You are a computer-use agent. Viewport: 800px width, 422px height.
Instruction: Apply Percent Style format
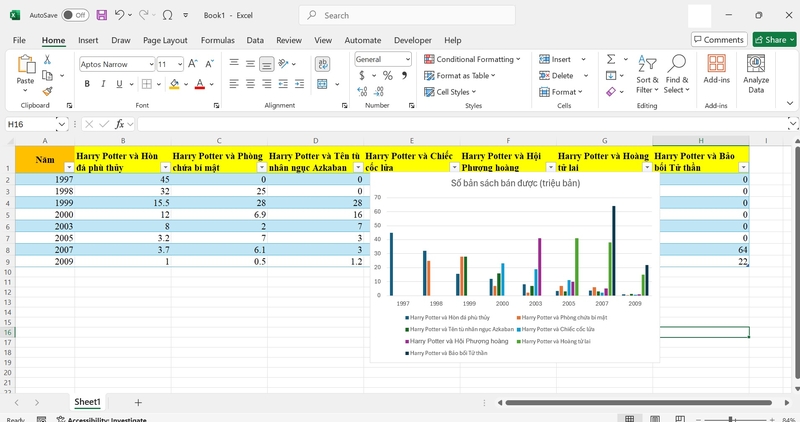tap(388, 76)
